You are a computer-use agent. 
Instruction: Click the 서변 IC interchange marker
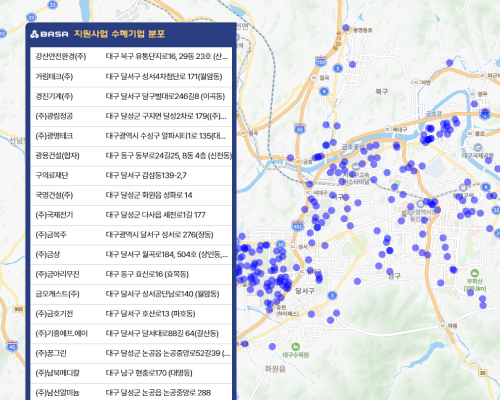[x=416, y=82]
